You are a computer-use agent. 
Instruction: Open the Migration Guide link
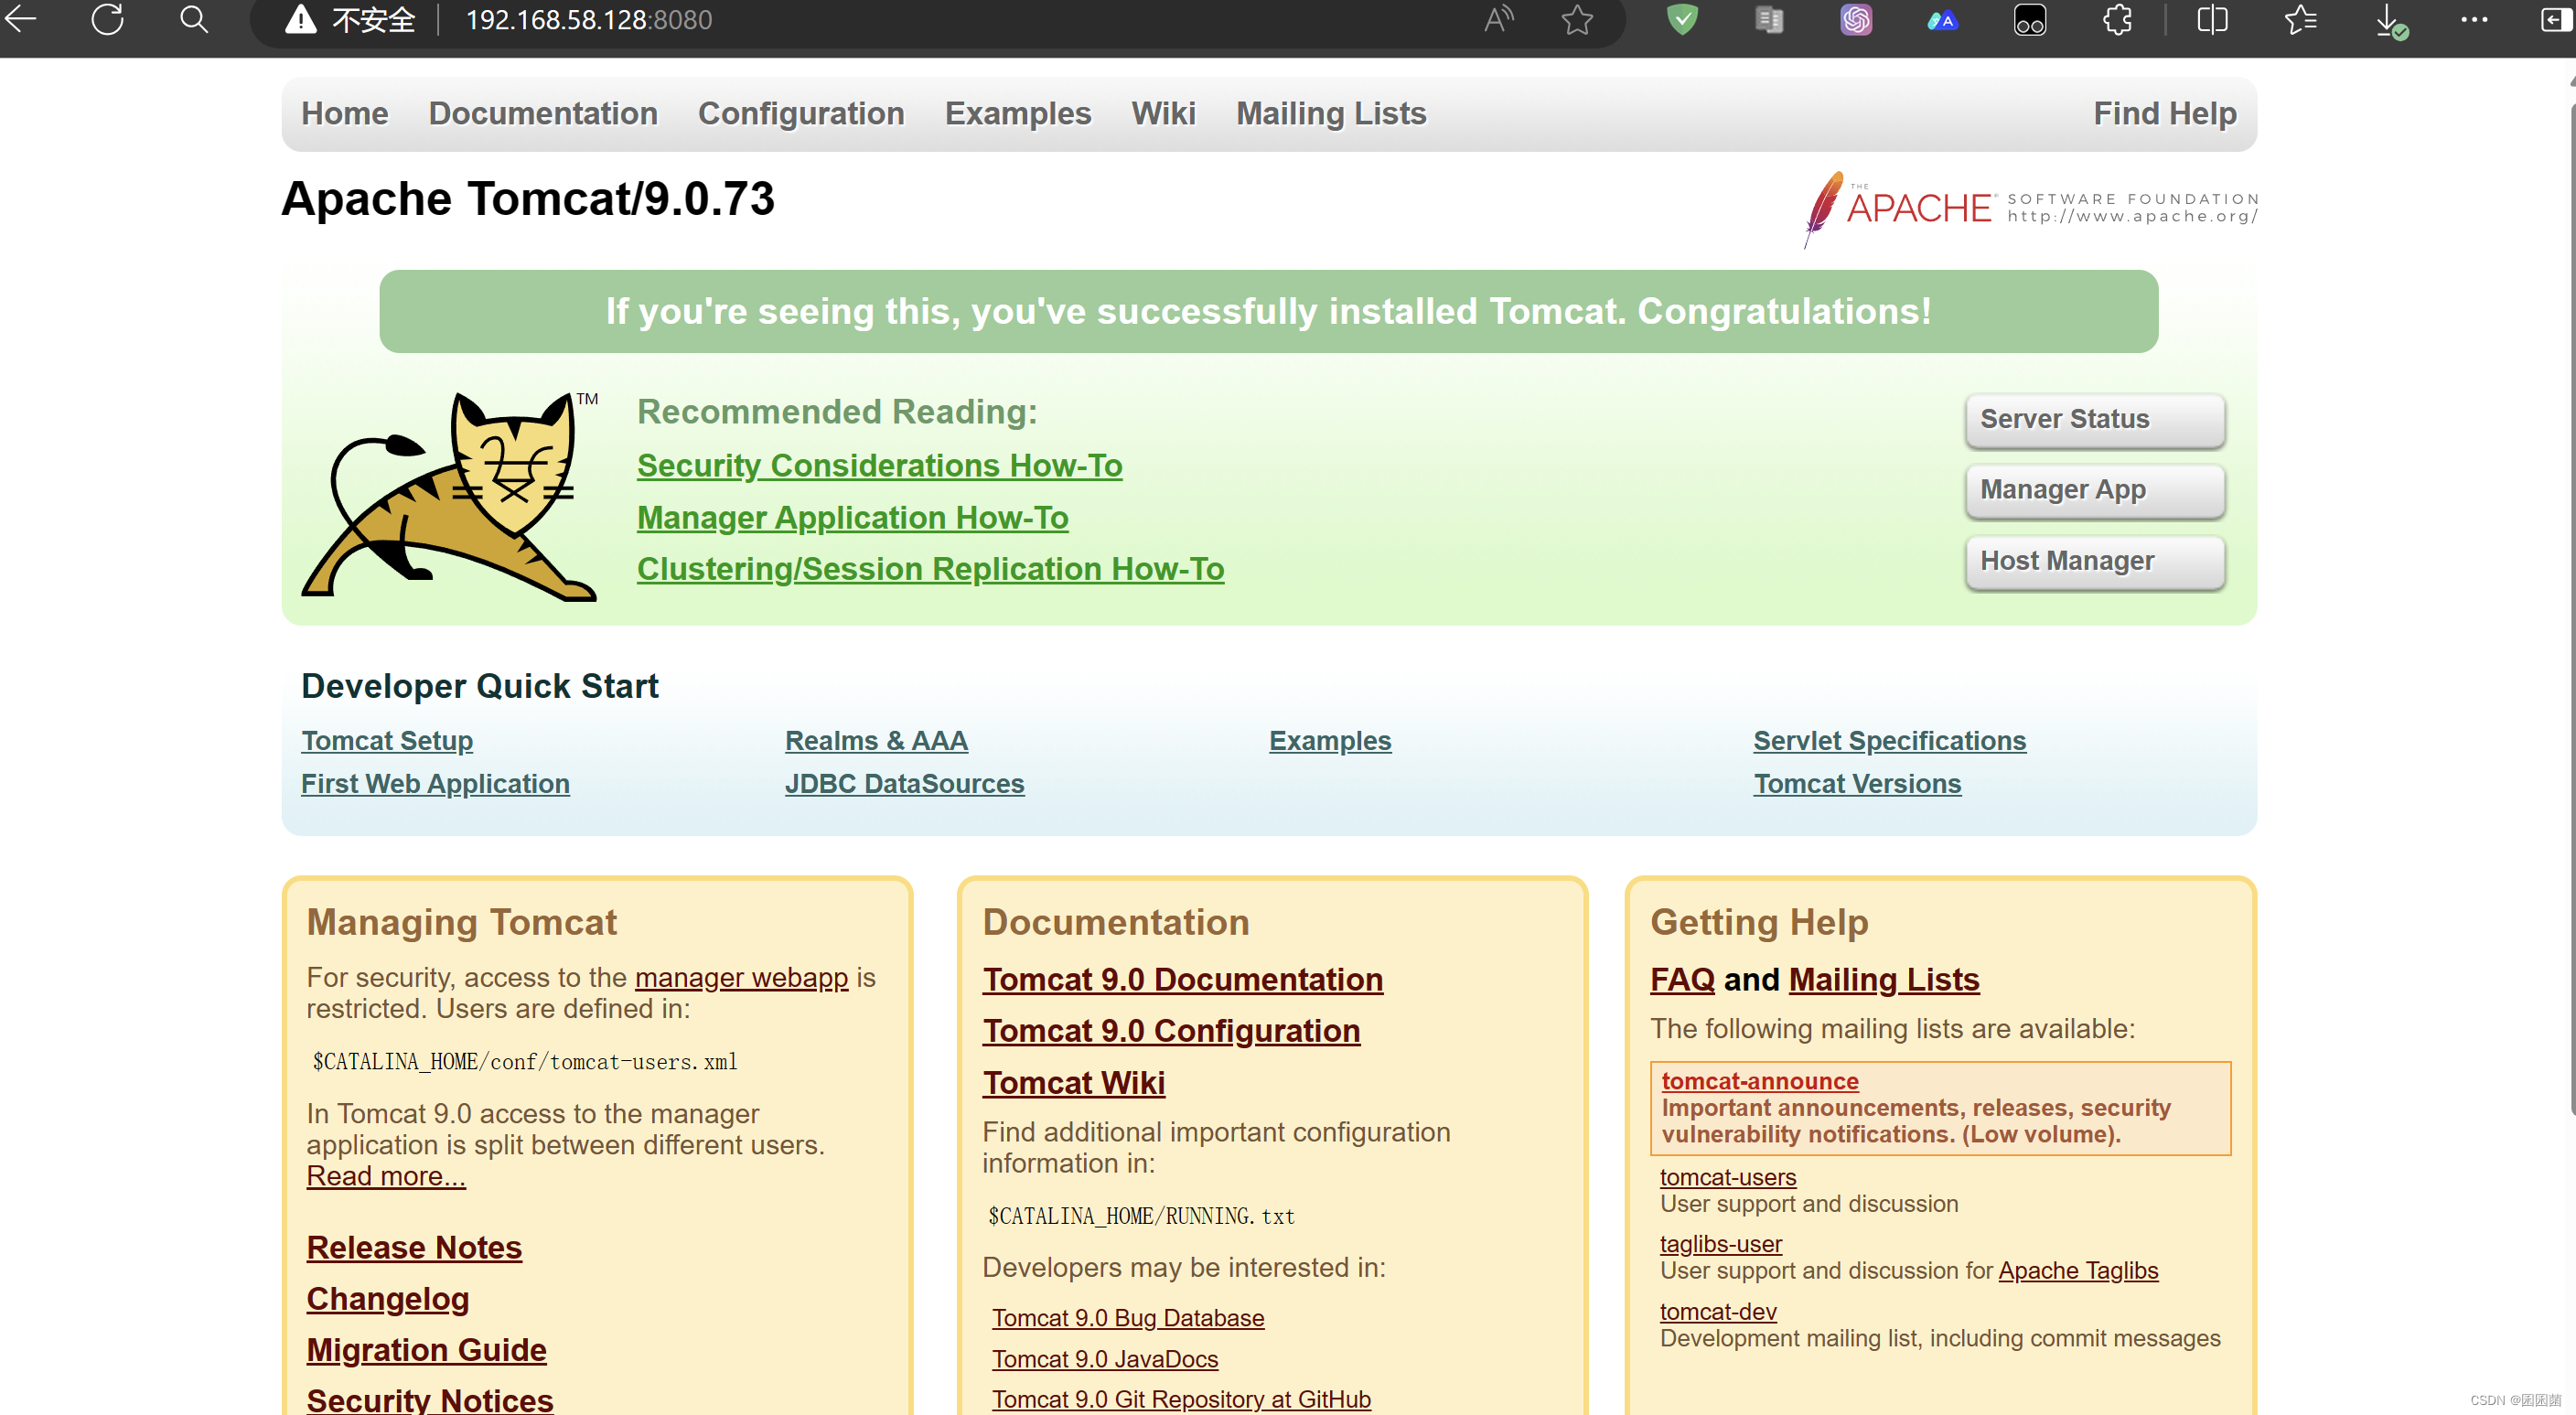[x=427, y=1350]
